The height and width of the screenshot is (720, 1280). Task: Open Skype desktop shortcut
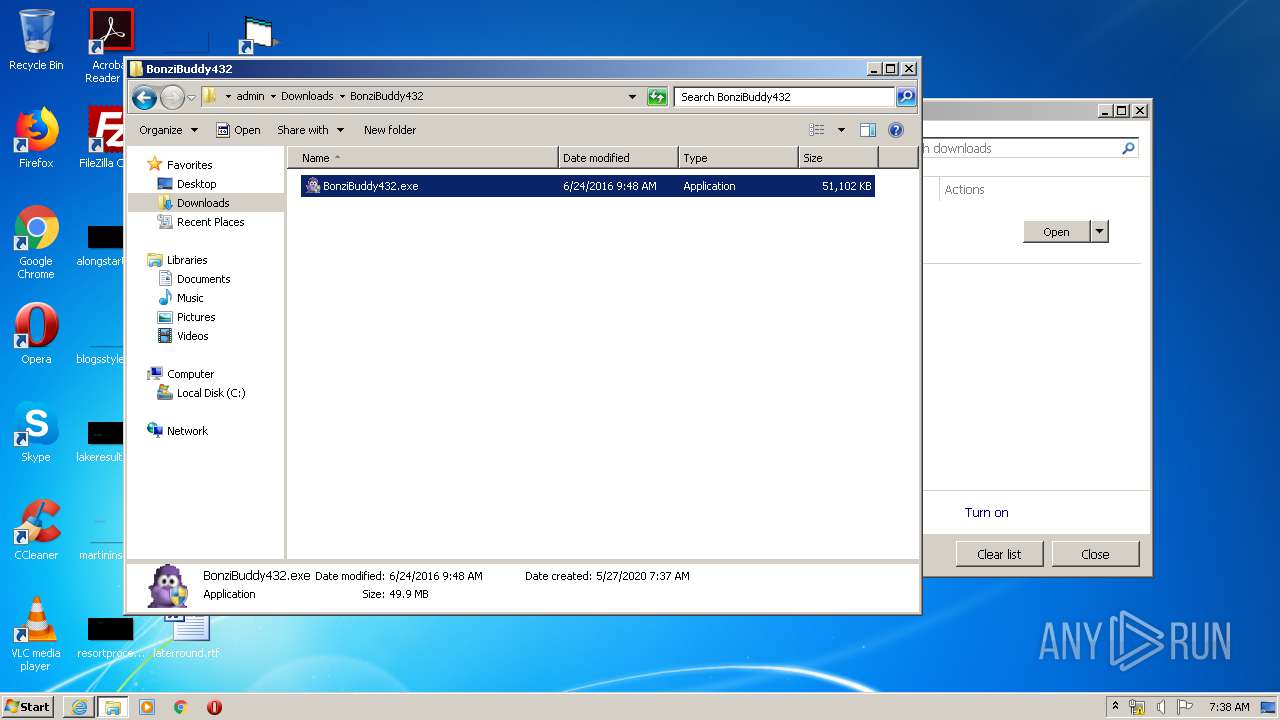[x=36, y=432]
